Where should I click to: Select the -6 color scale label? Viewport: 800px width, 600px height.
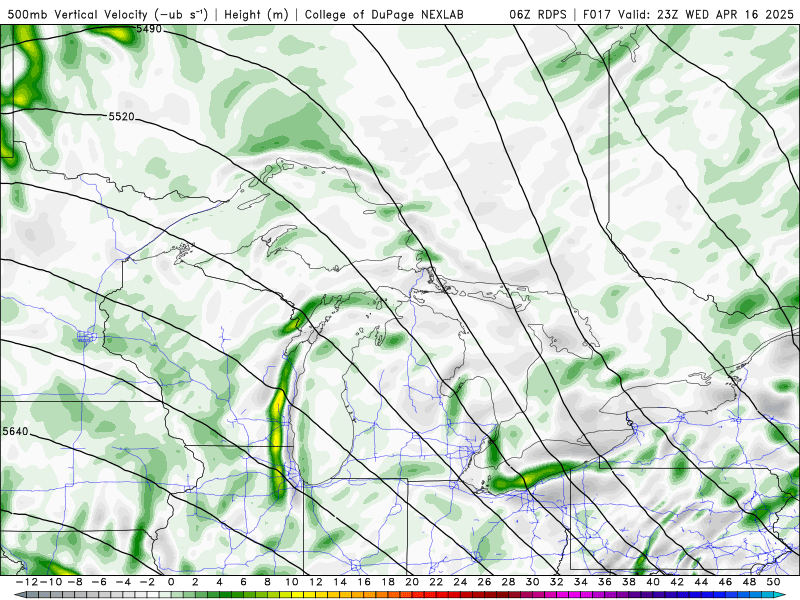coord(98,582)
